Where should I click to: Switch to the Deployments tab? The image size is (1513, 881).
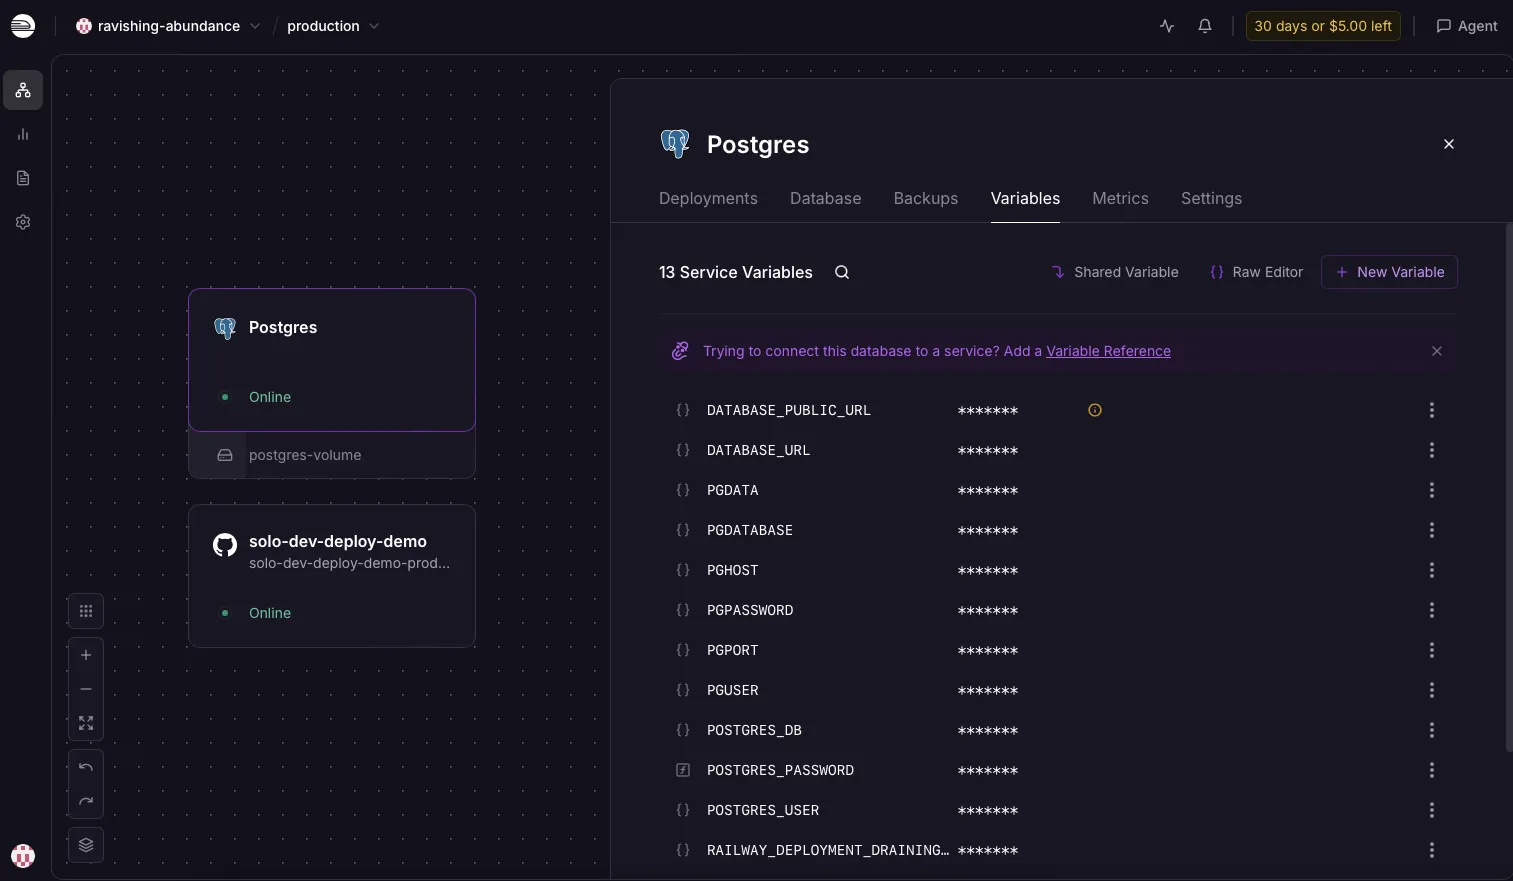click(x=708, y=198)
